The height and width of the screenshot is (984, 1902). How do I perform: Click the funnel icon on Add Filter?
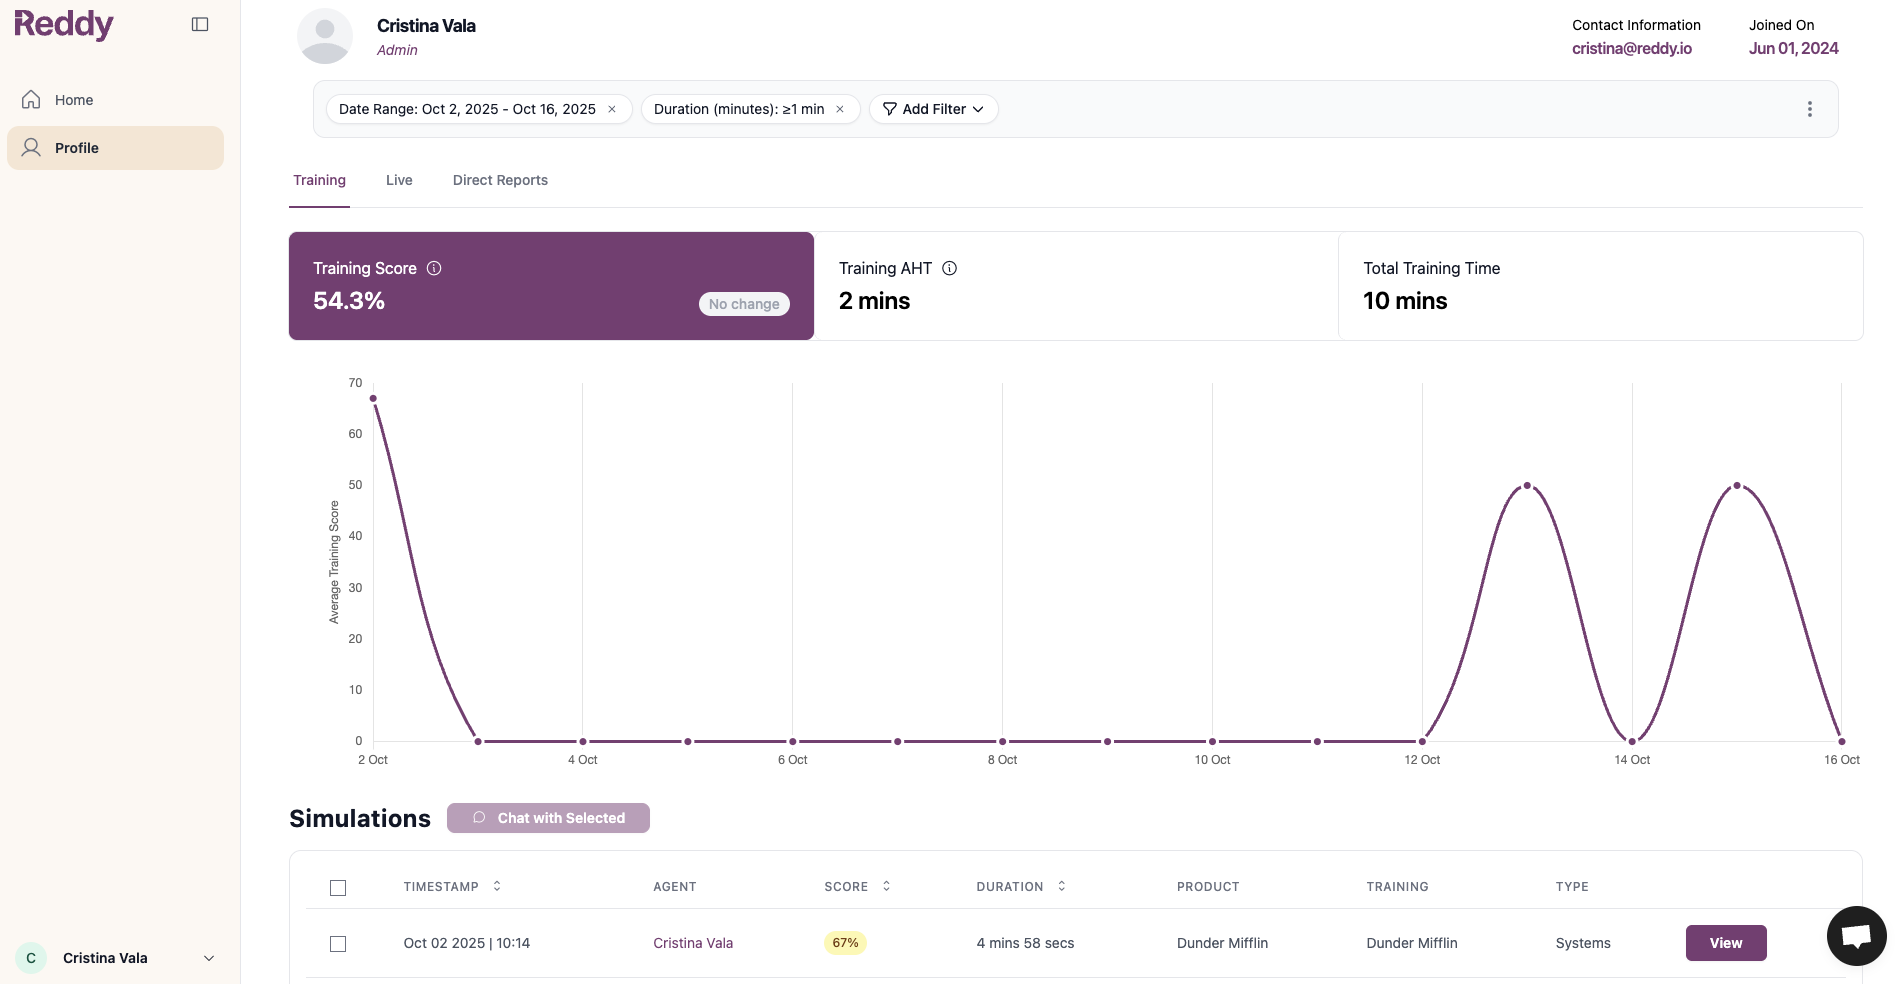888,109
